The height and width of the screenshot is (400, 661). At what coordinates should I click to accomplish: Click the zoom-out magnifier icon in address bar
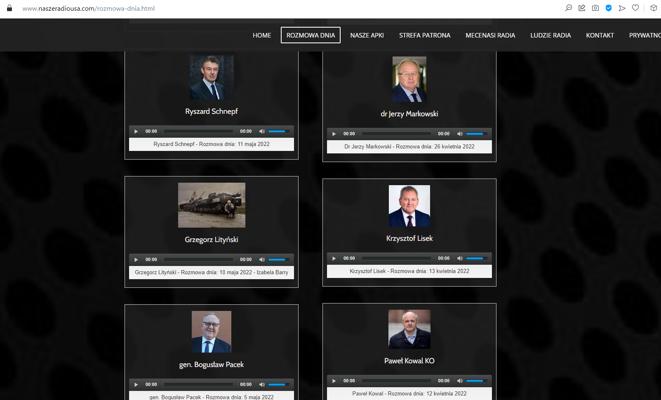(x=569, y=8)
